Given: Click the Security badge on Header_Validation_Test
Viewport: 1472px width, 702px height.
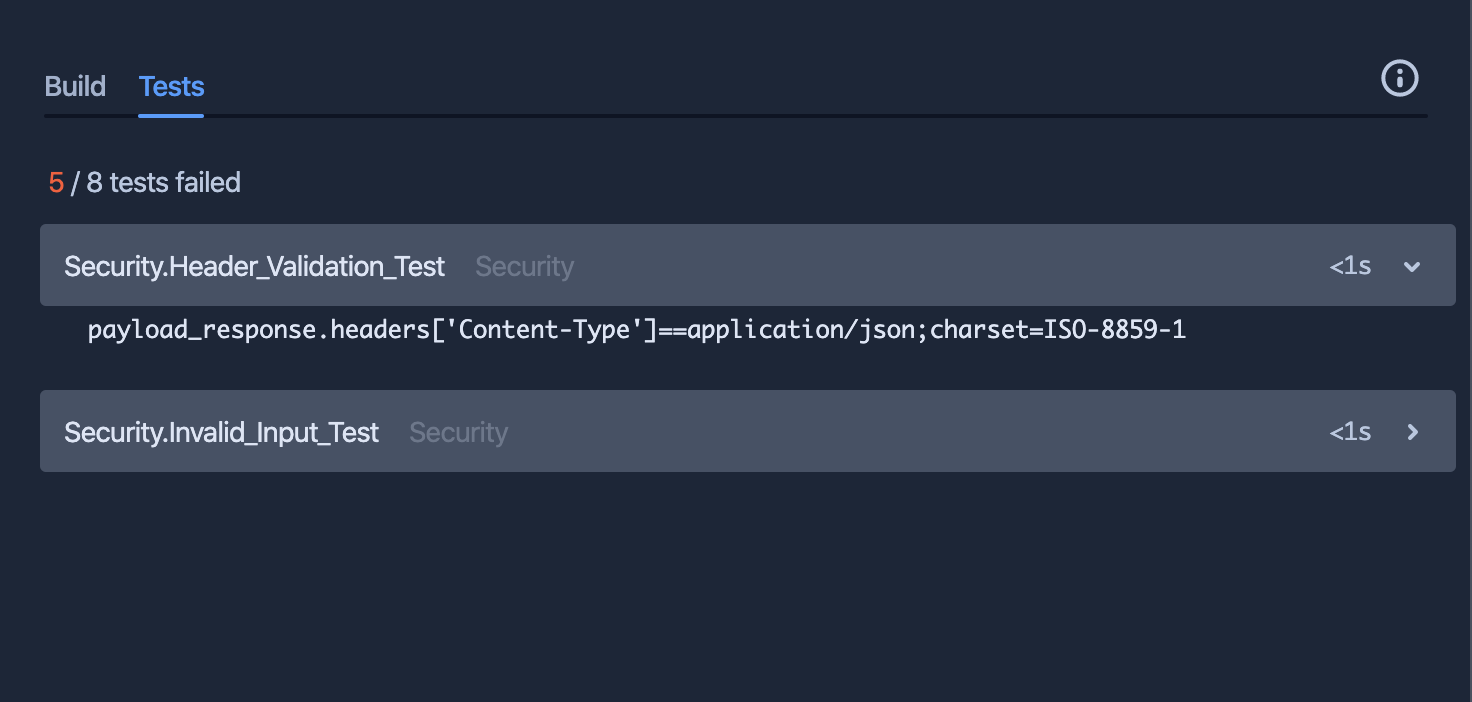Looking at the screenshot, I should pos(524,266).
